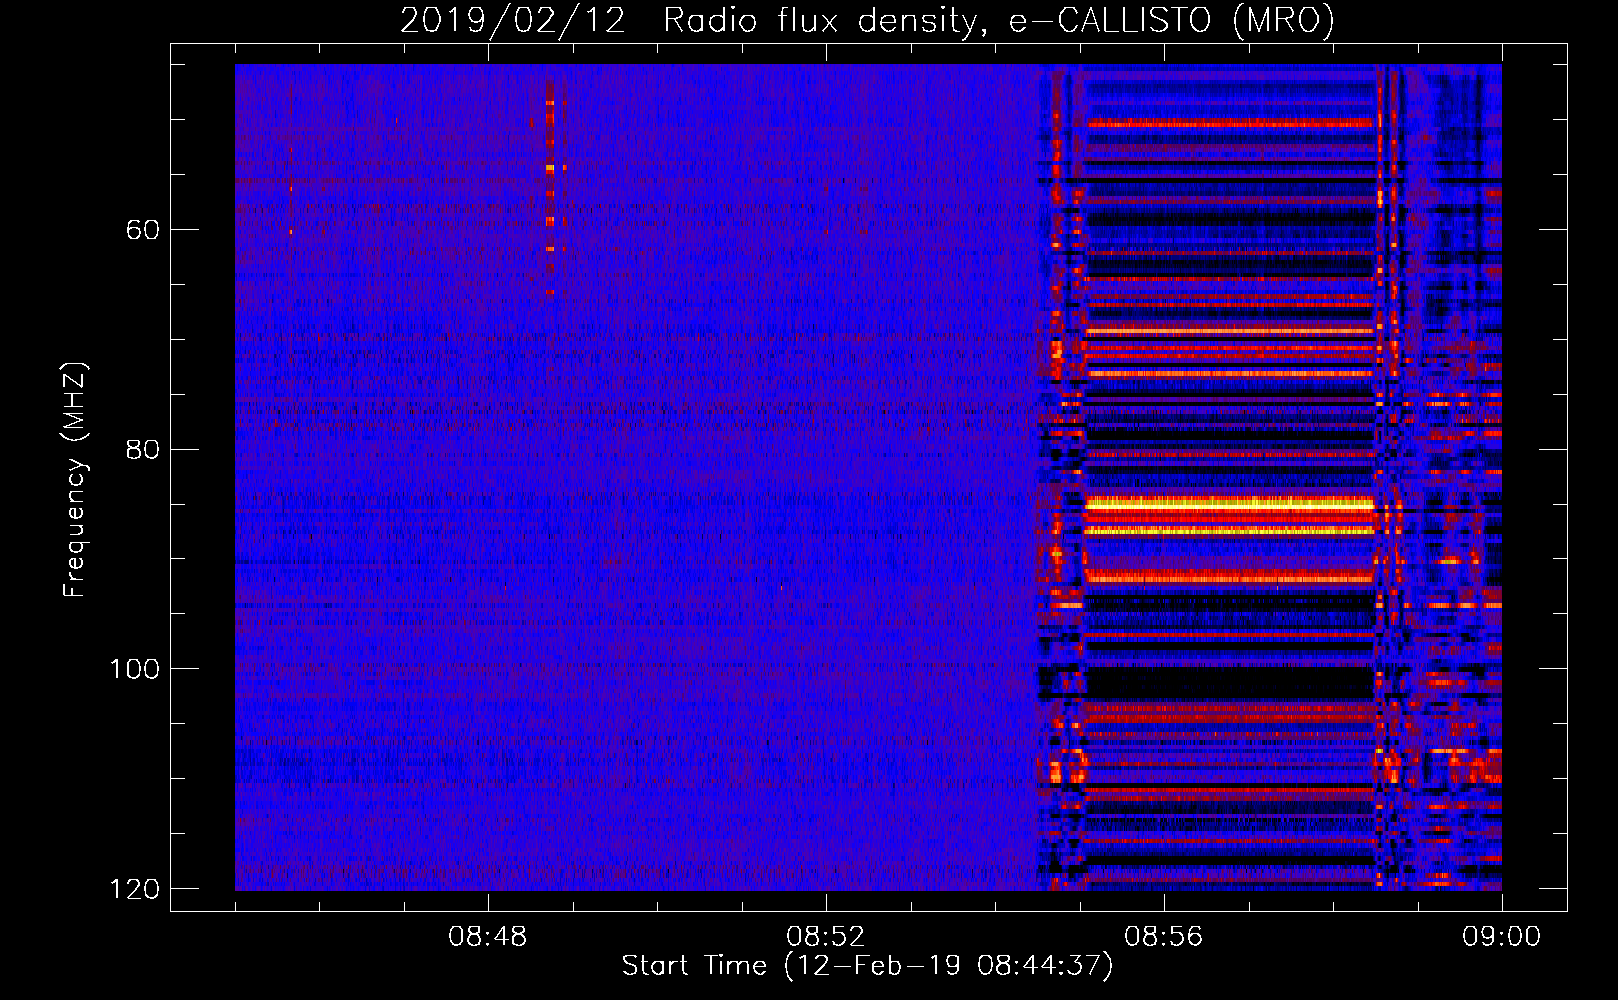Click the 08:48 time tick label
The width and height of the screenshot is (1618, 1000).
point(488,937)
